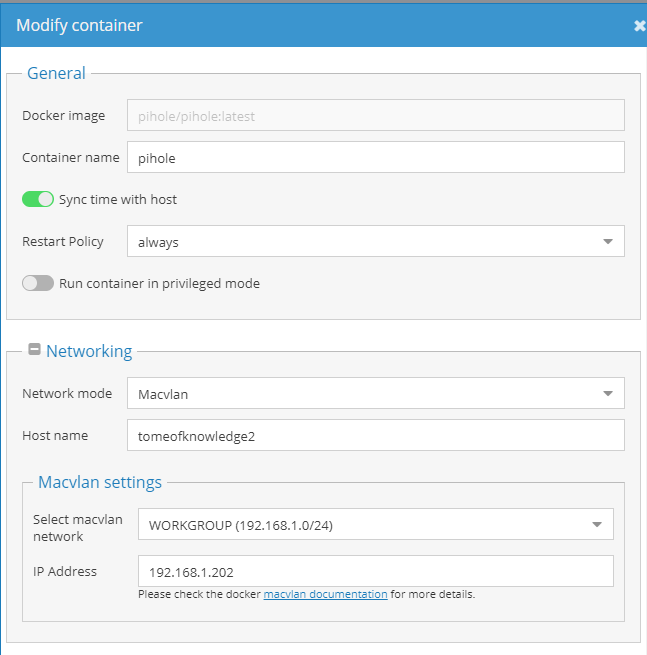This screenshot has height=655, width=647.
Task: Focus the Container name input field
Action: 376,157
